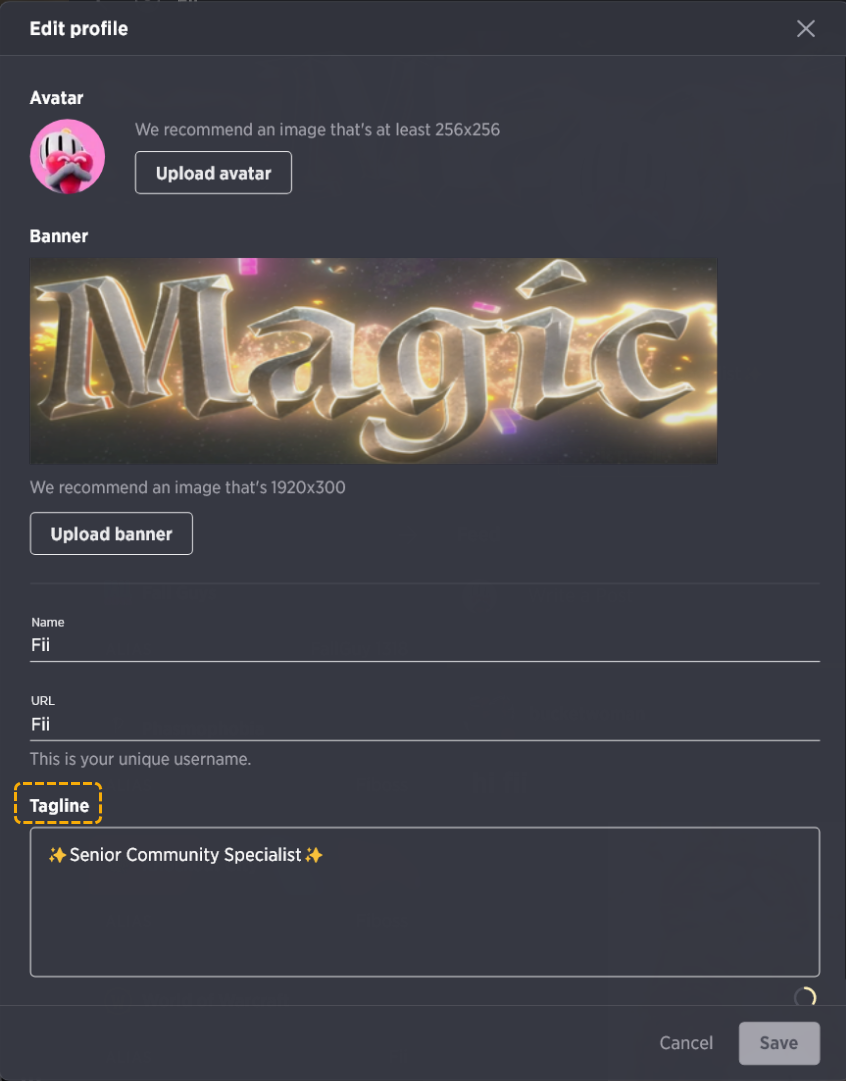Click the Upload banner button
This screenshot has width=846, height=1081.
(x=111, y=534)
